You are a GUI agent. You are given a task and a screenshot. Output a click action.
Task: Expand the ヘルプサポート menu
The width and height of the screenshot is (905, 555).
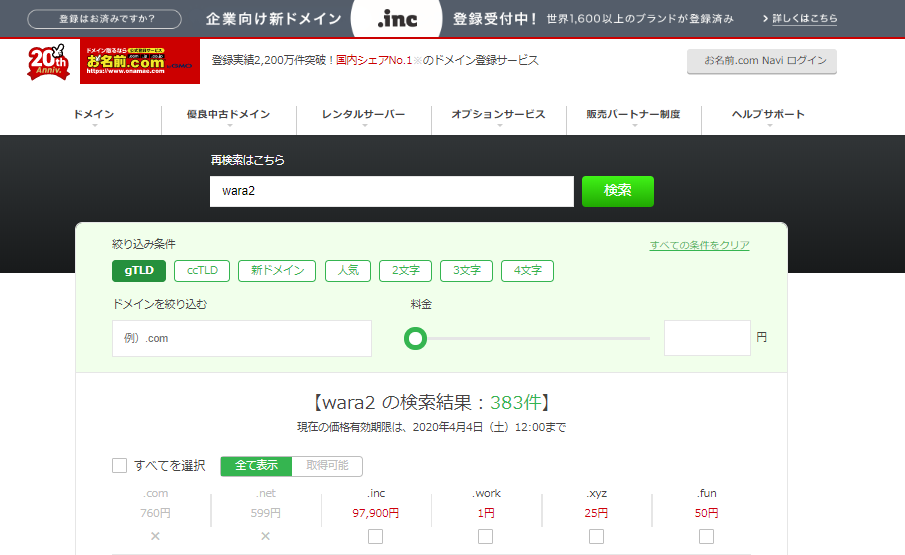point(769,115)
